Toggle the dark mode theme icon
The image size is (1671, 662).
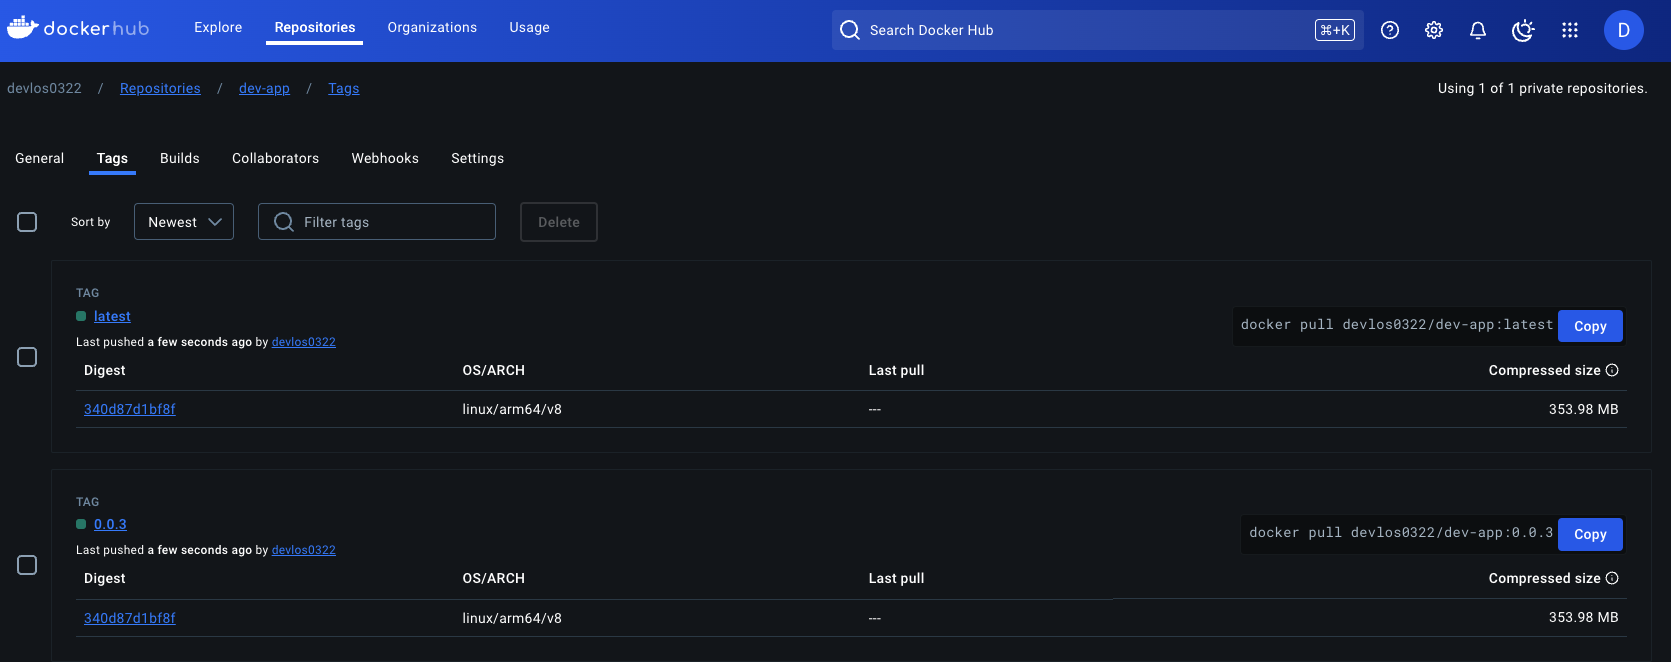coord(1523,30)
